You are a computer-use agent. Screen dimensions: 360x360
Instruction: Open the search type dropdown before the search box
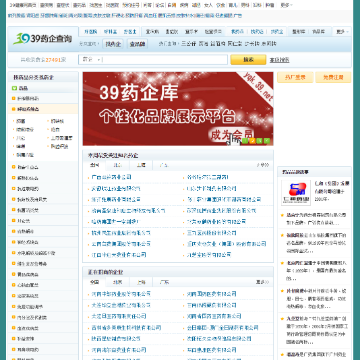coord(91,60)
